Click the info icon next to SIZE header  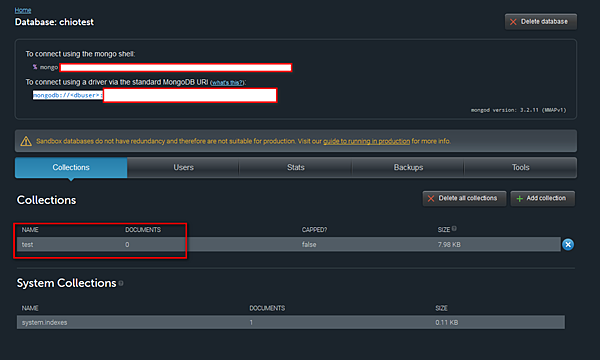(x=454, y=229)
